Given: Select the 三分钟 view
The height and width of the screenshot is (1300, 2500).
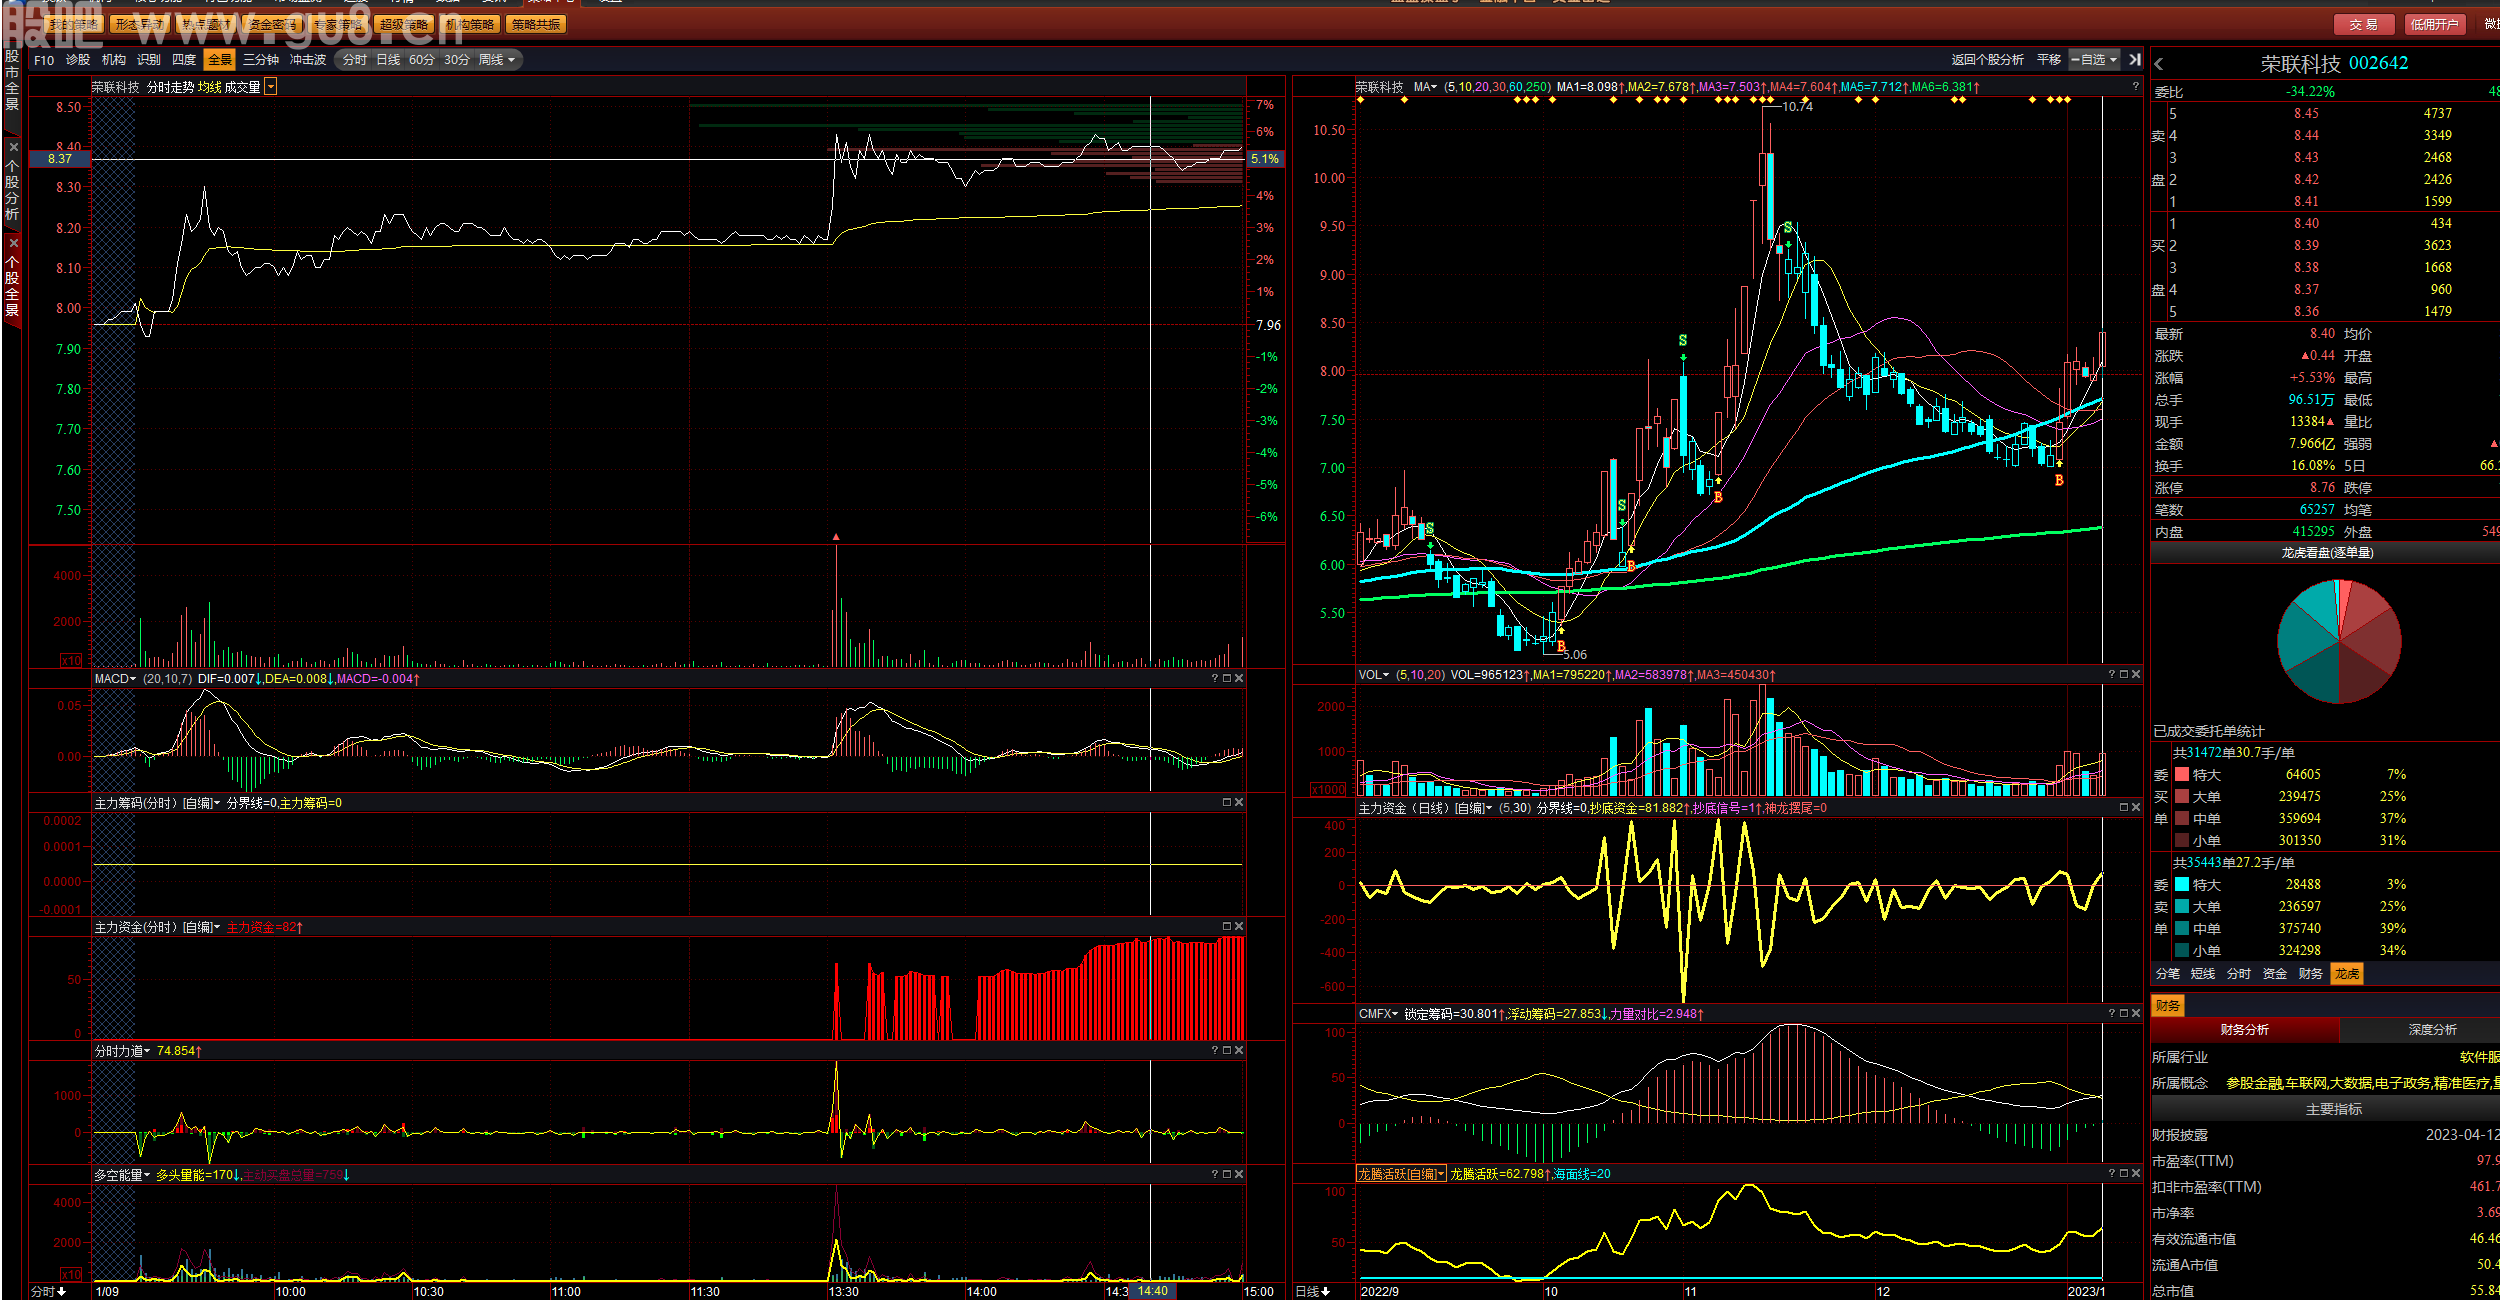Looking at the screenshot, I should [x=261, y=60].
